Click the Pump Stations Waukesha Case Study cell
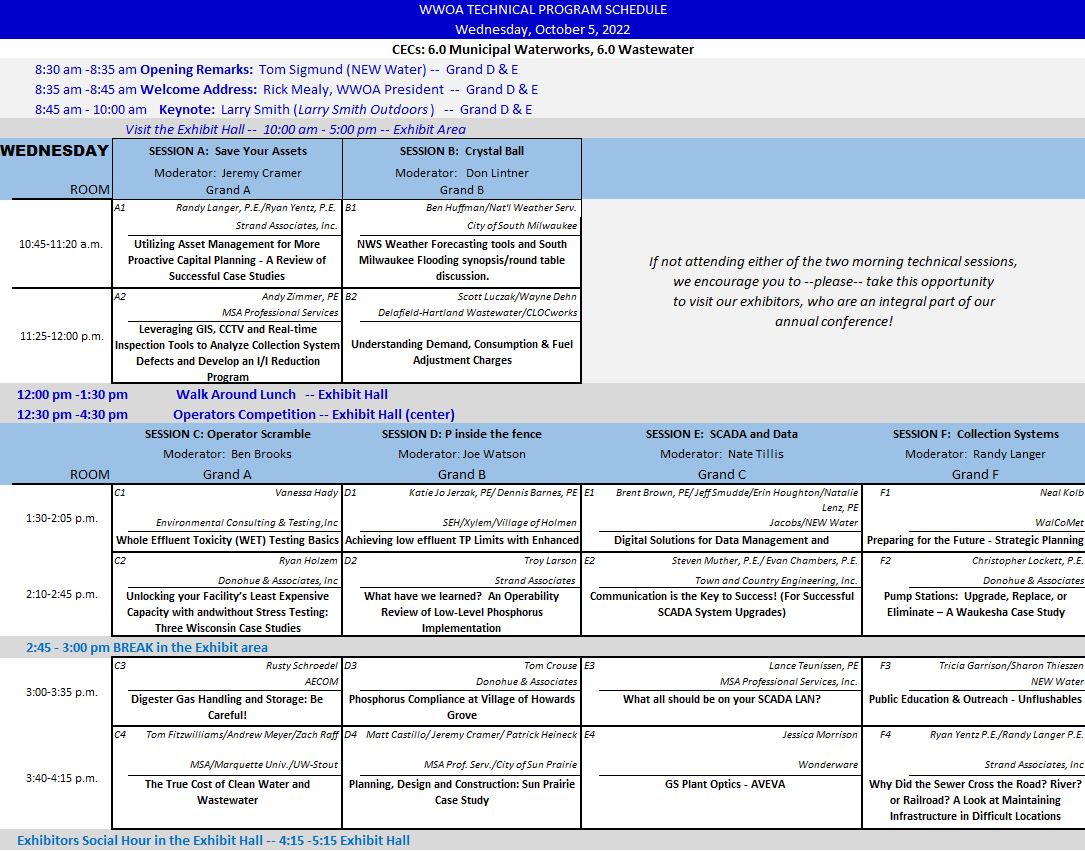 (x=974, y=604)
